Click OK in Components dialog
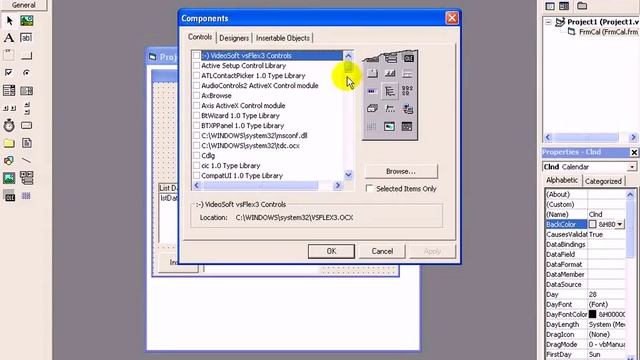 331,251
